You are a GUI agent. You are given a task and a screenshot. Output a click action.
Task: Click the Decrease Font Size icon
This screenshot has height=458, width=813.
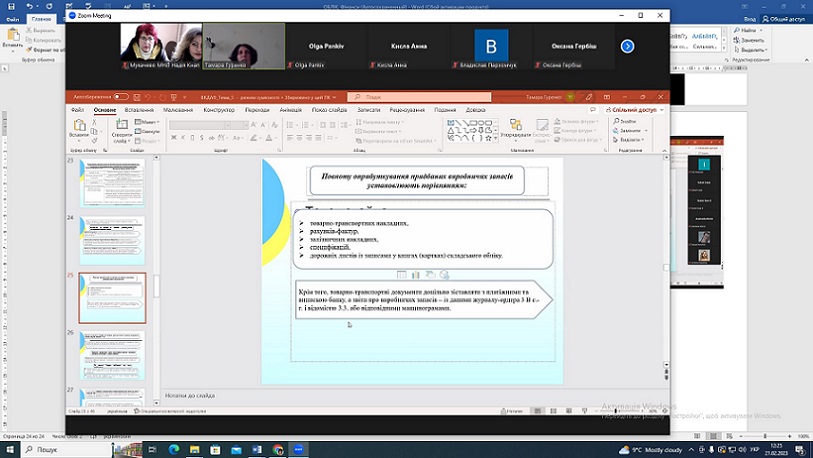(263, 125)
